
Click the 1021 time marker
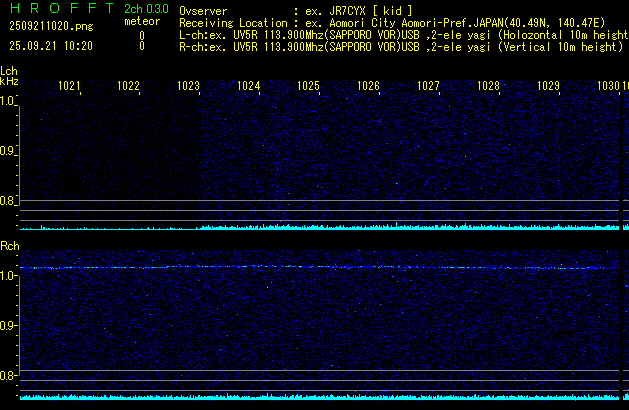click(69, 87)
